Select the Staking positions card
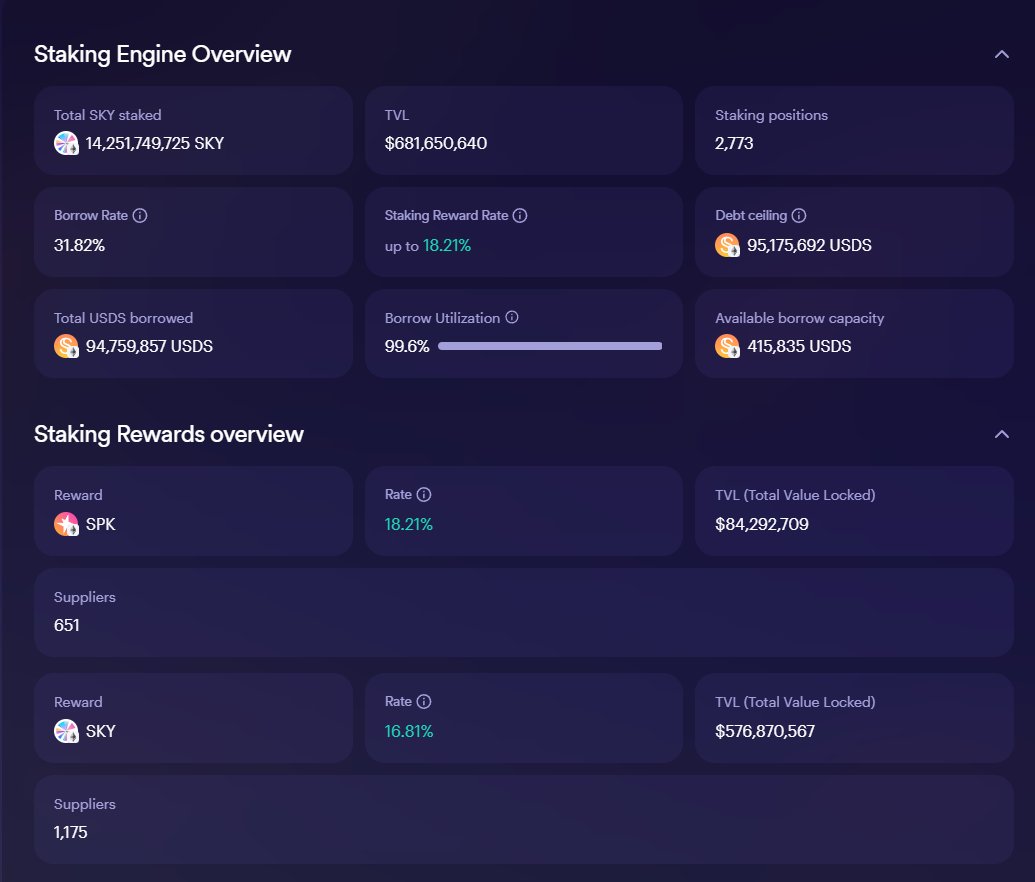The image size is (1035, 882). 854,130
